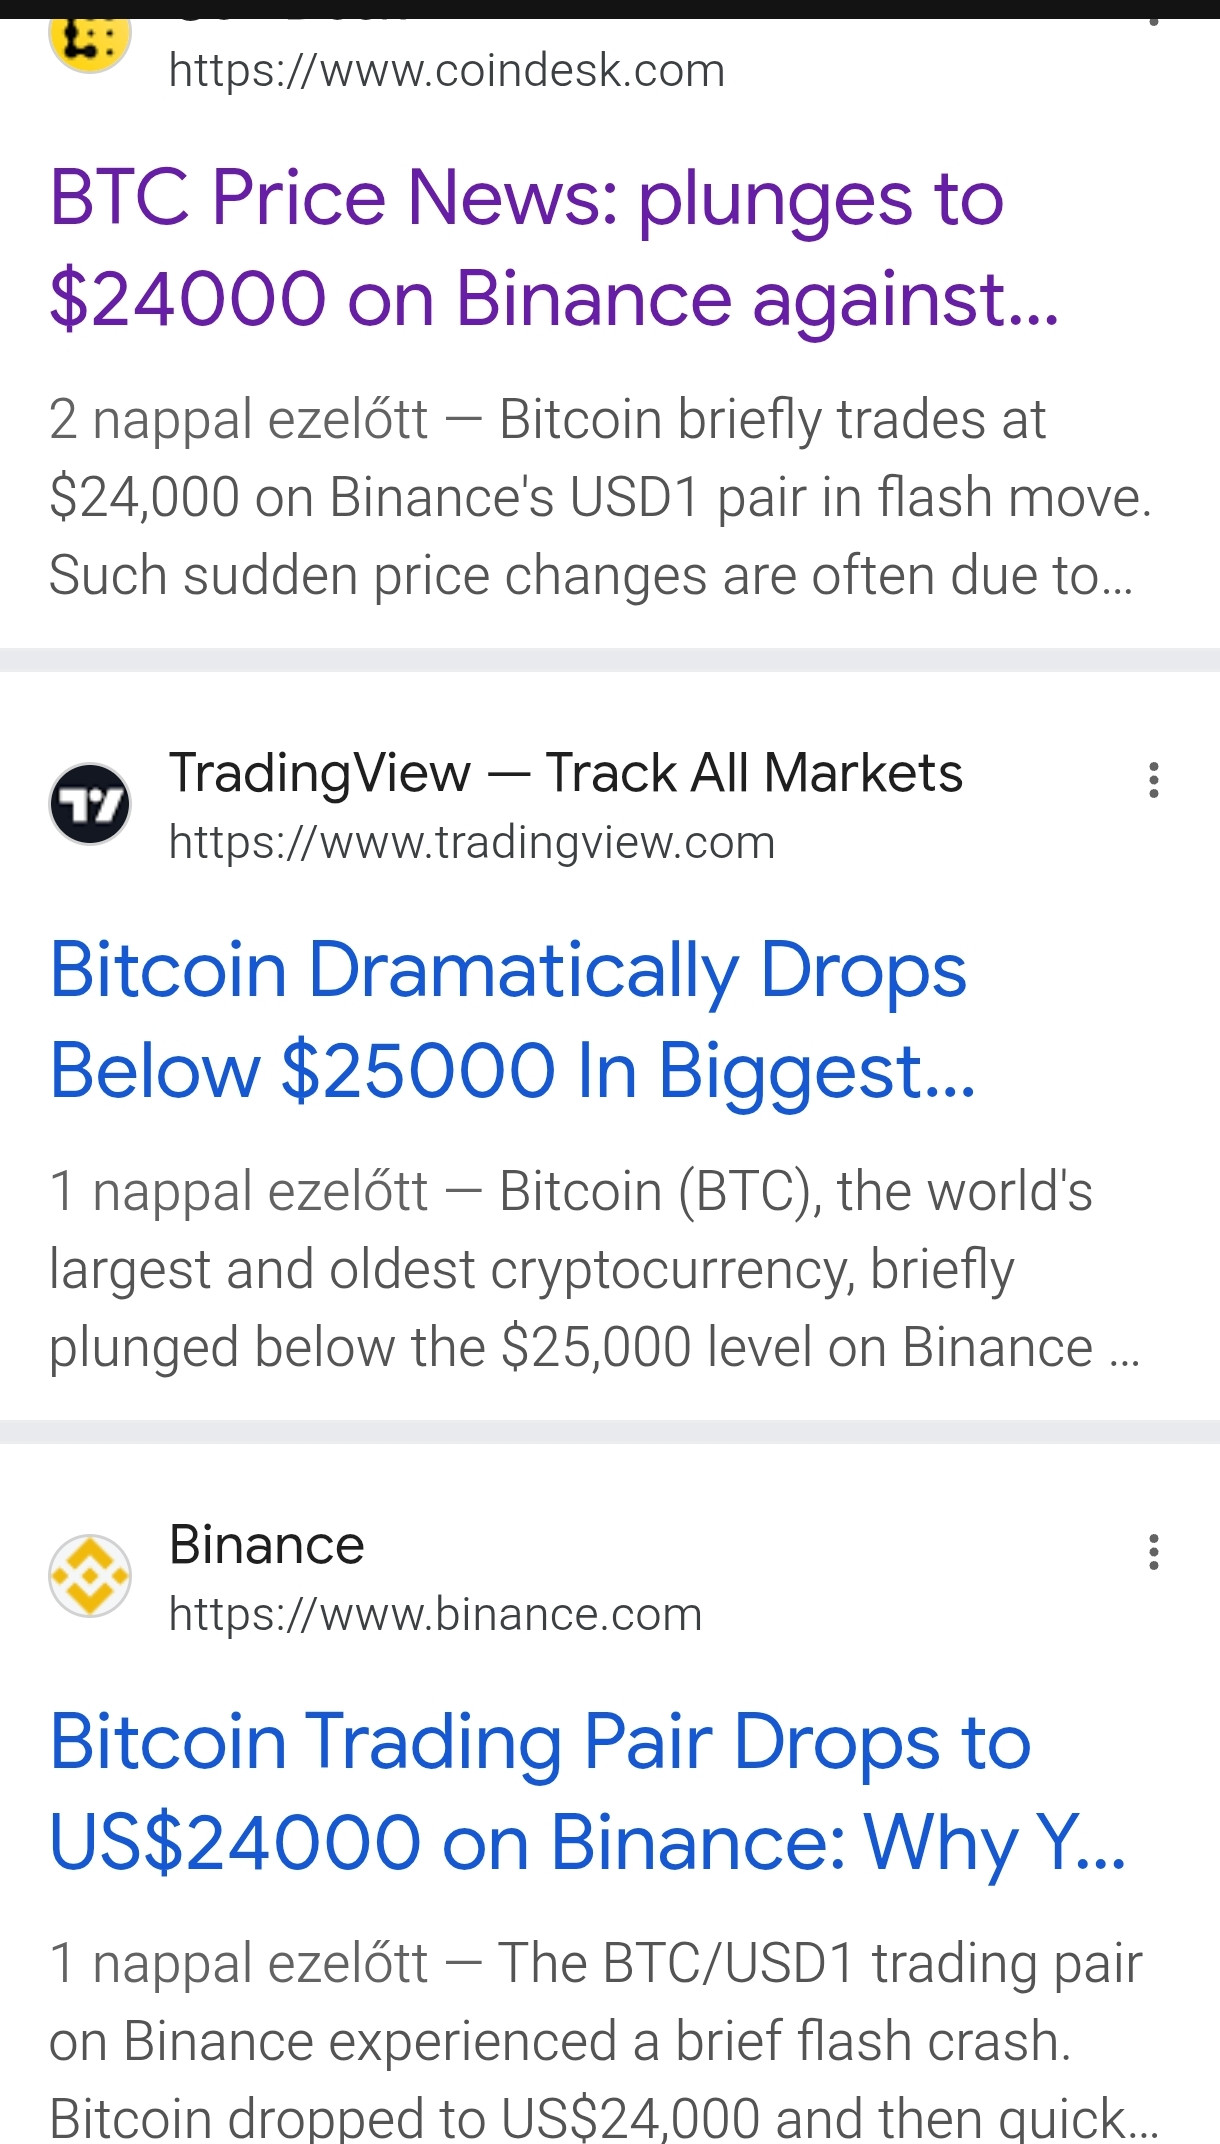Tap the 'Binance' site name label
Screen dimensions: 1220x2144
click(266, 1545)
